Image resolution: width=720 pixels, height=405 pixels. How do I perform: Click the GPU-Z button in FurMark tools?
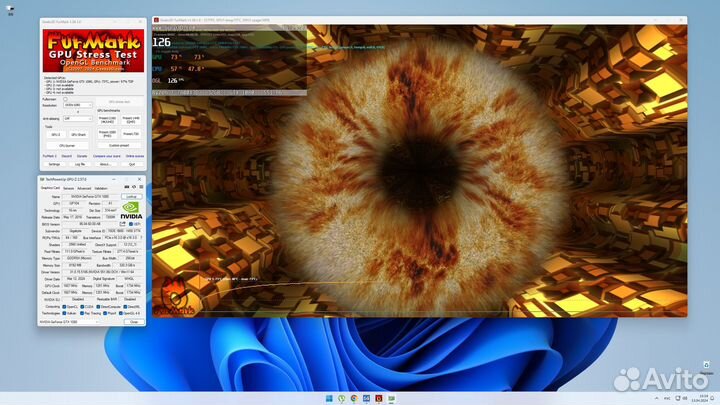coord(54,133)
